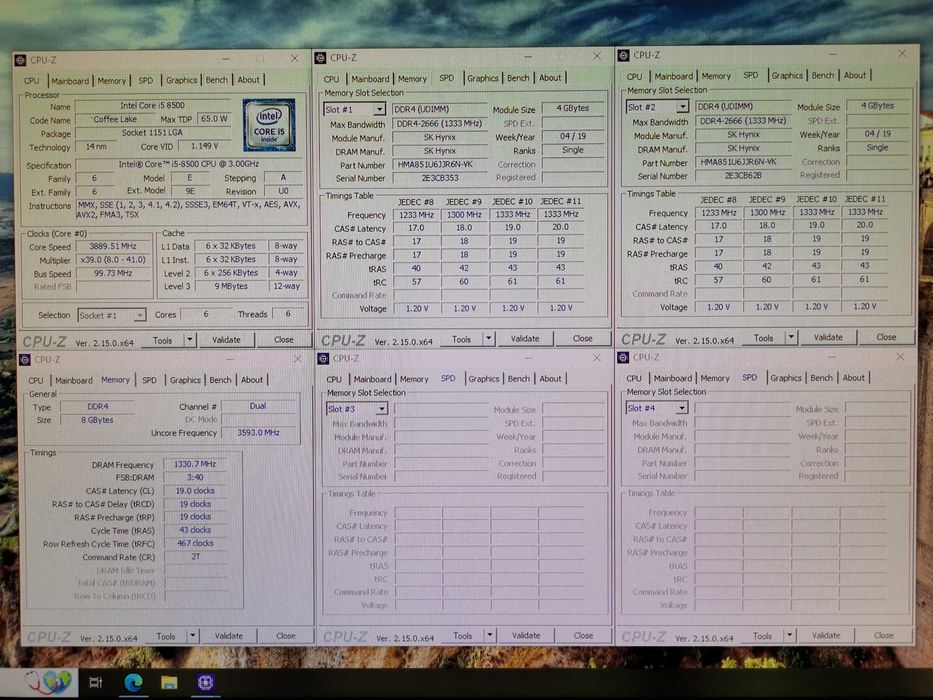
Task: Click Tools button in Slot #3 window
Action: coord(462,636)
